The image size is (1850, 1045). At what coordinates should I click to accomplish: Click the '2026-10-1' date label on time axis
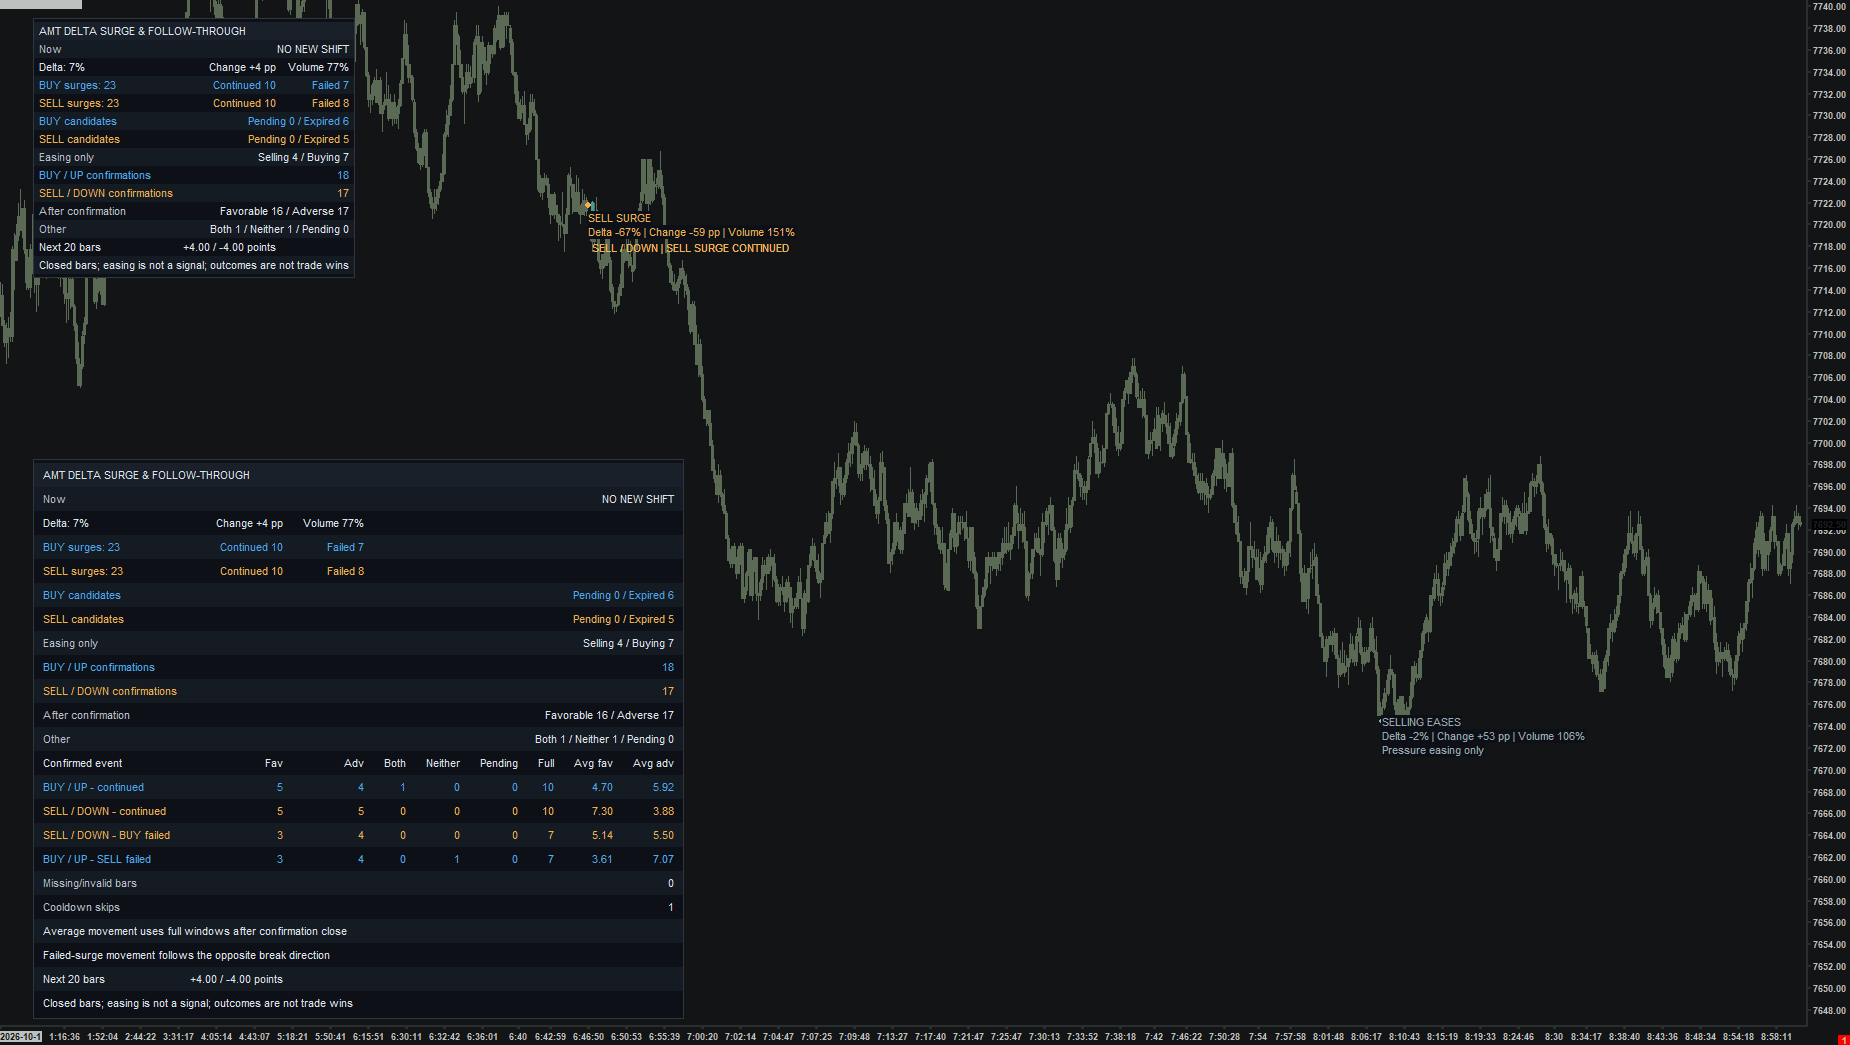(x=21, y=1037)
